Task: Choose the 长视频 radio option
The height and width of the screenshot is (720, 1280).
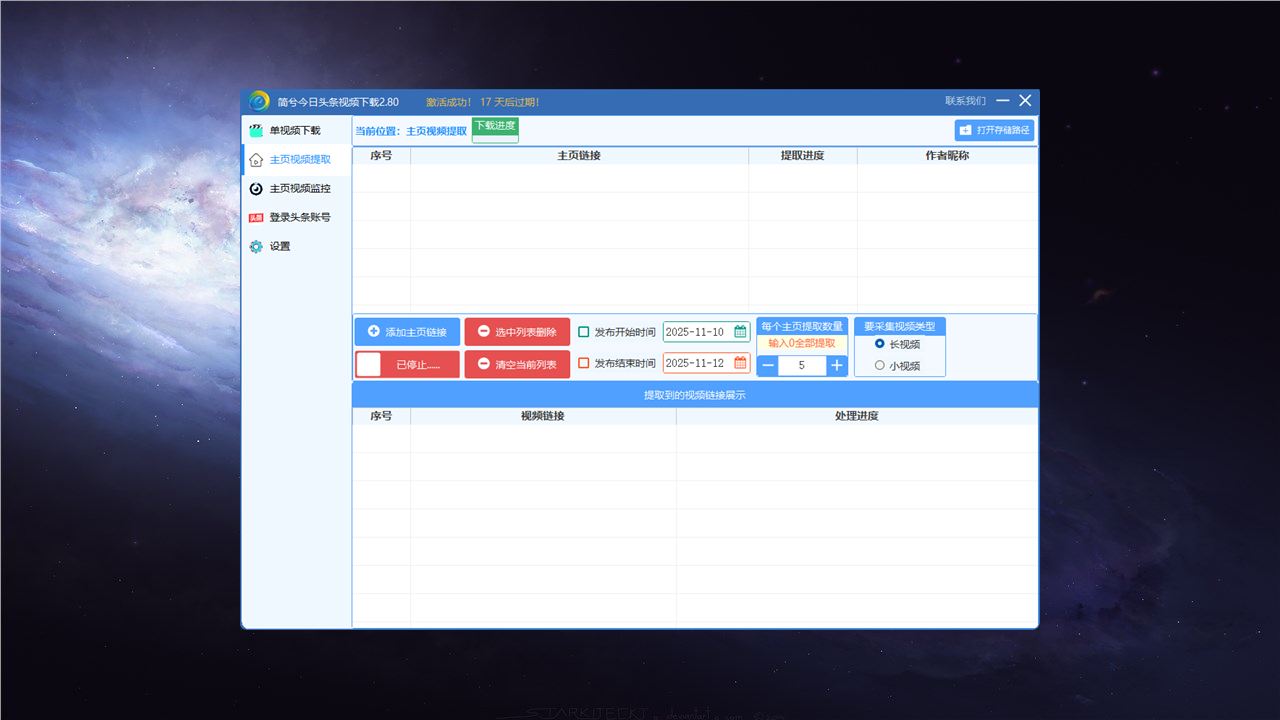Action: pos(880,344)
